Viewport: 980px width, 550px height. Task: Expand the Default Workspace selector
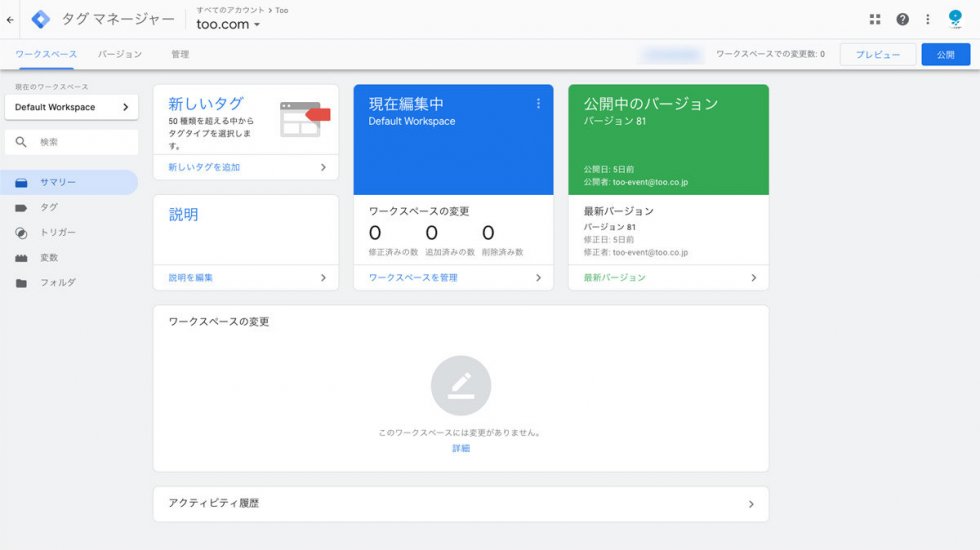[71, 107]
